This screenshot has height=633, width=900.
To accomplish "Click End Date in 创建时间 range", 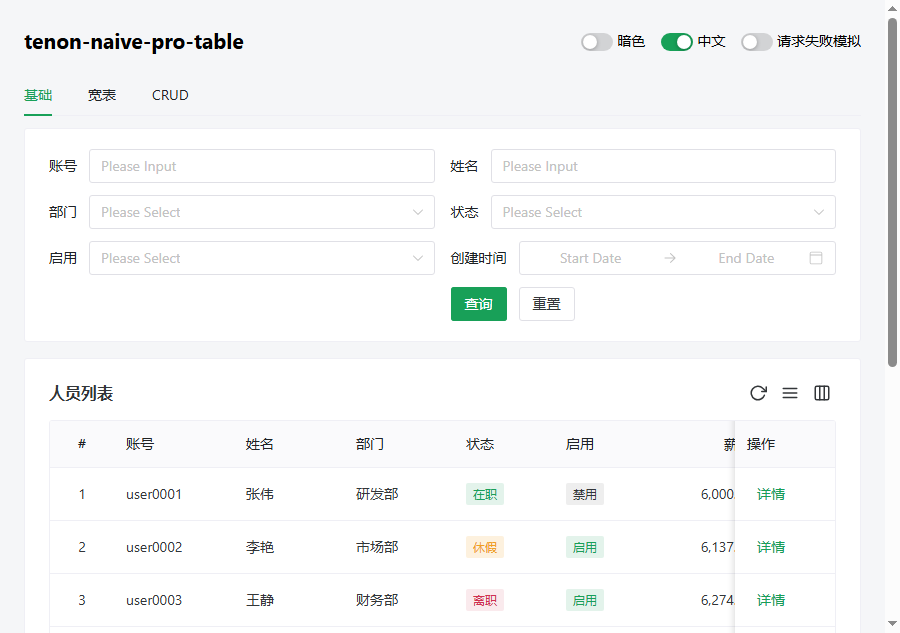I will point(746,258).
